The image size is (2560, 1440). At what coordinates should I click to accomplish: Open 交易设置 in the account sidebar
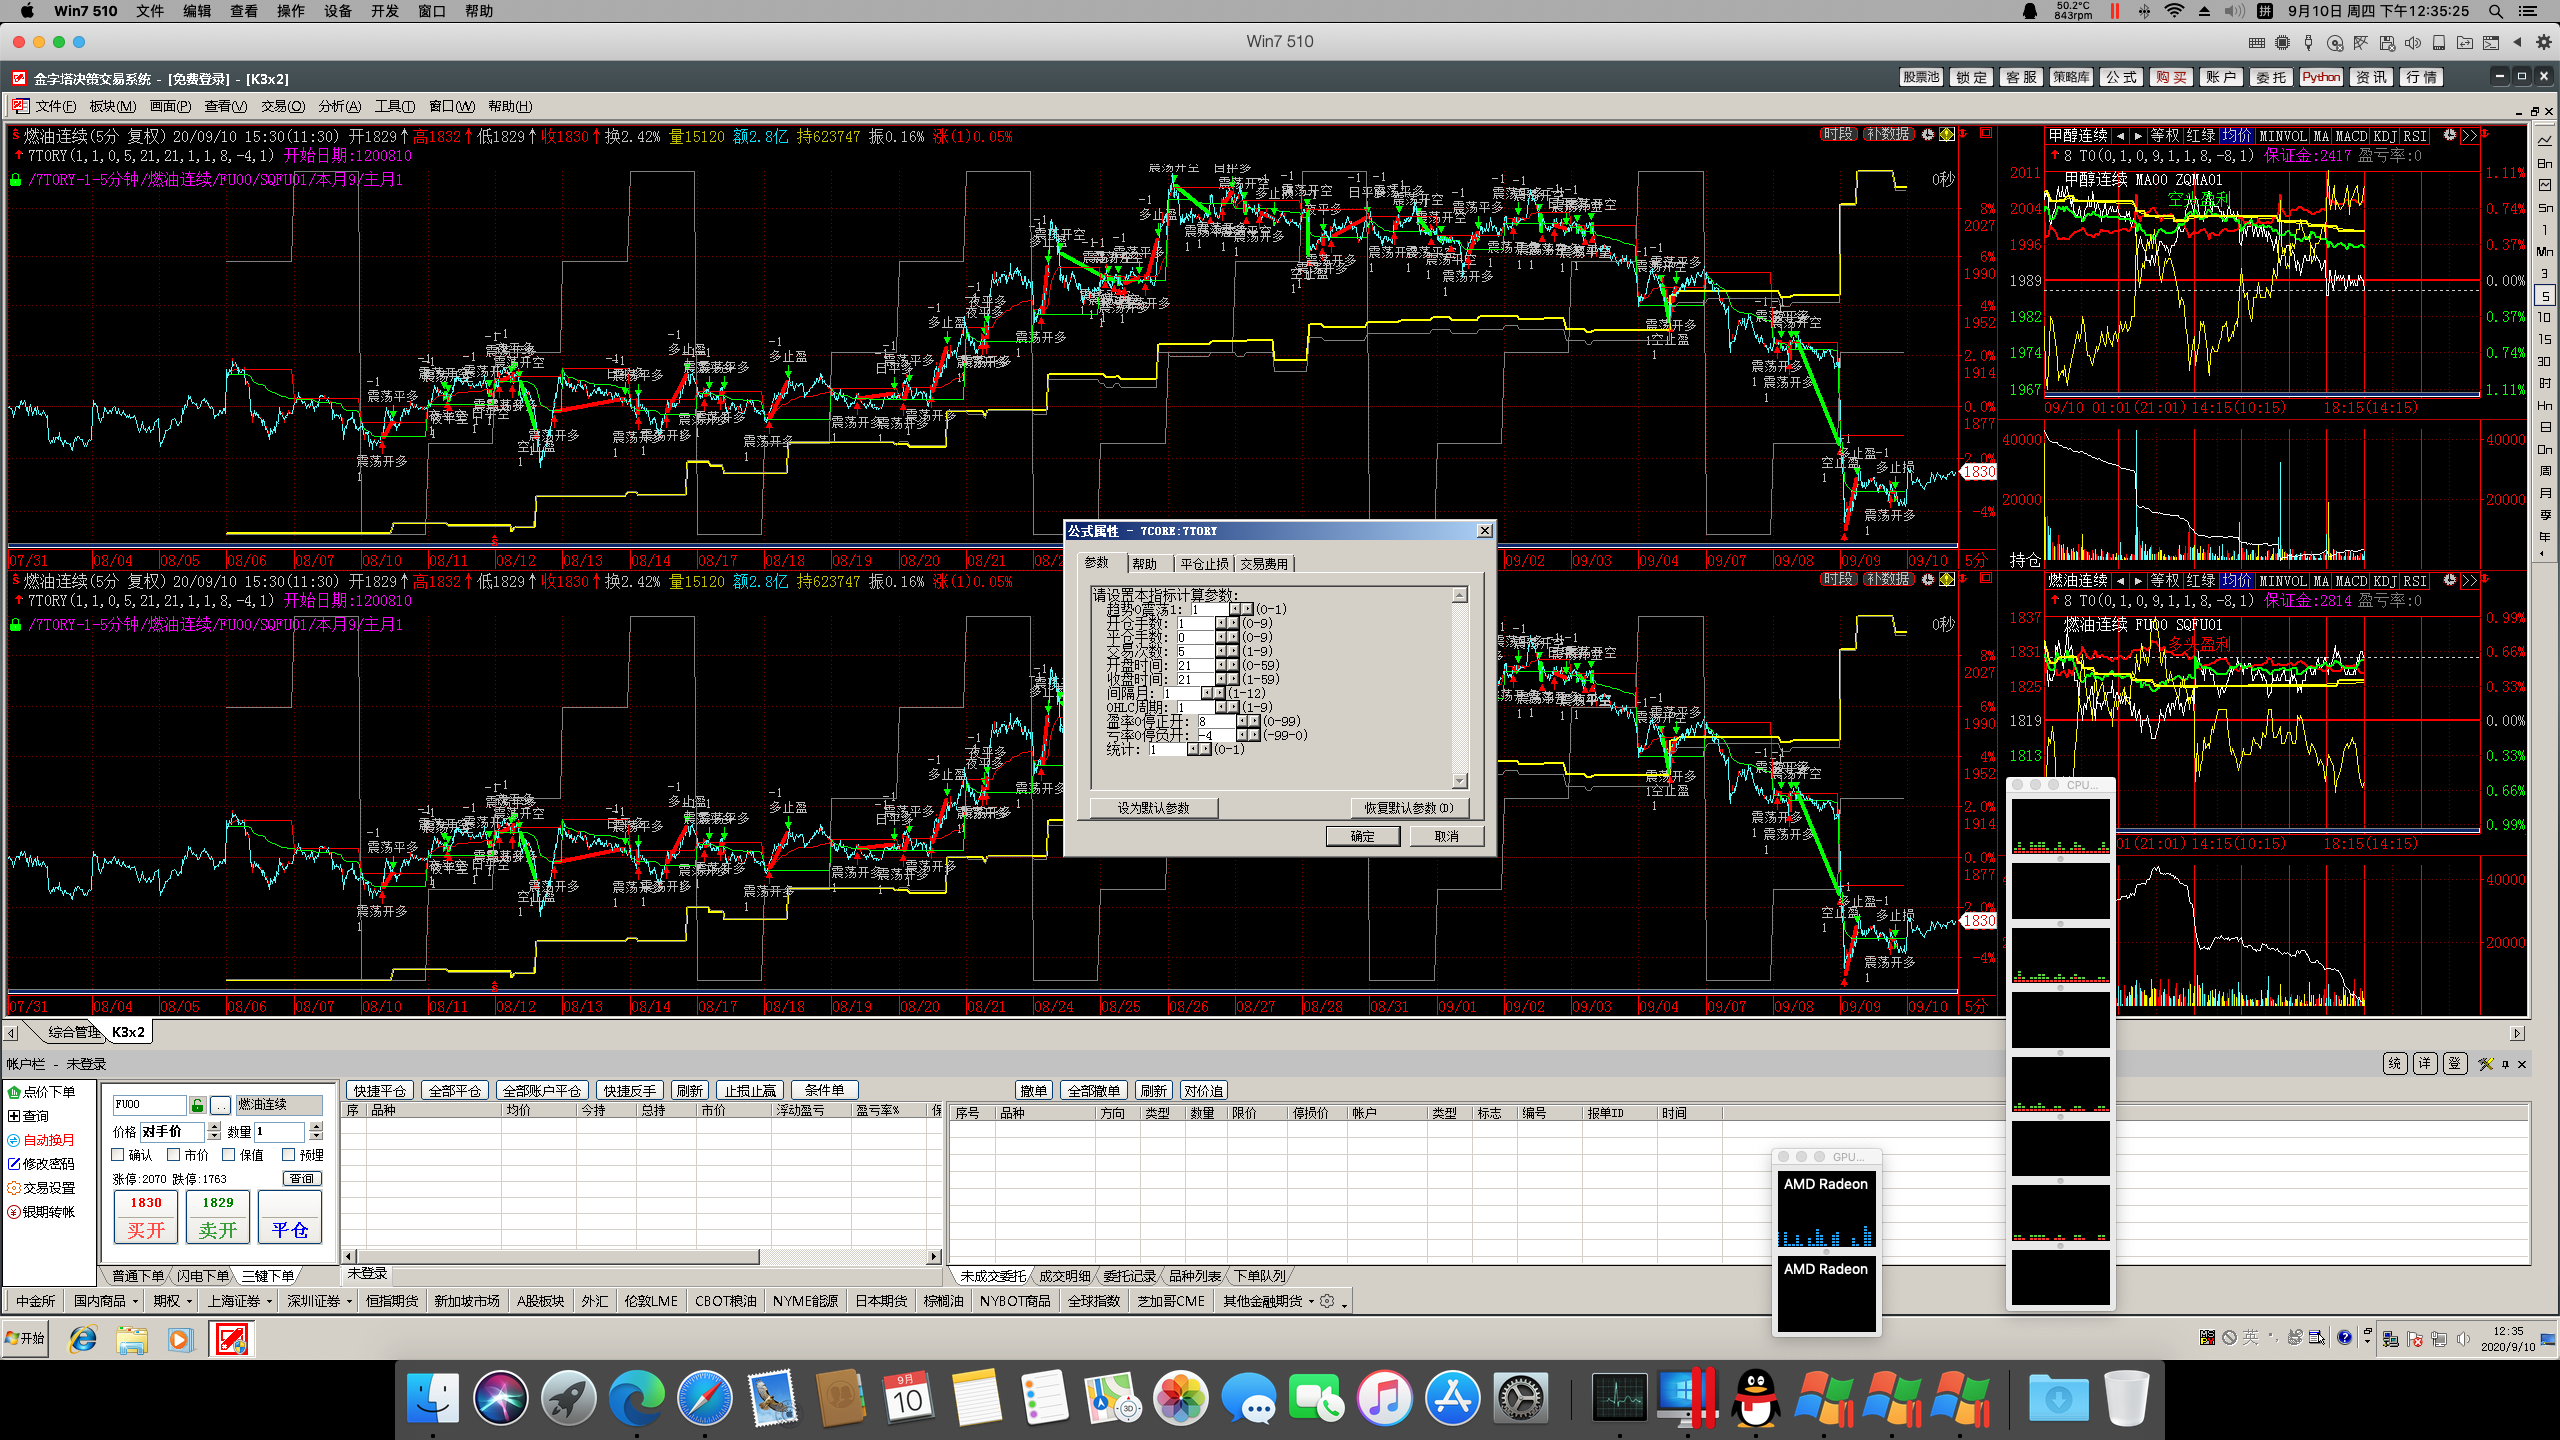click(x=42, y=1188)
